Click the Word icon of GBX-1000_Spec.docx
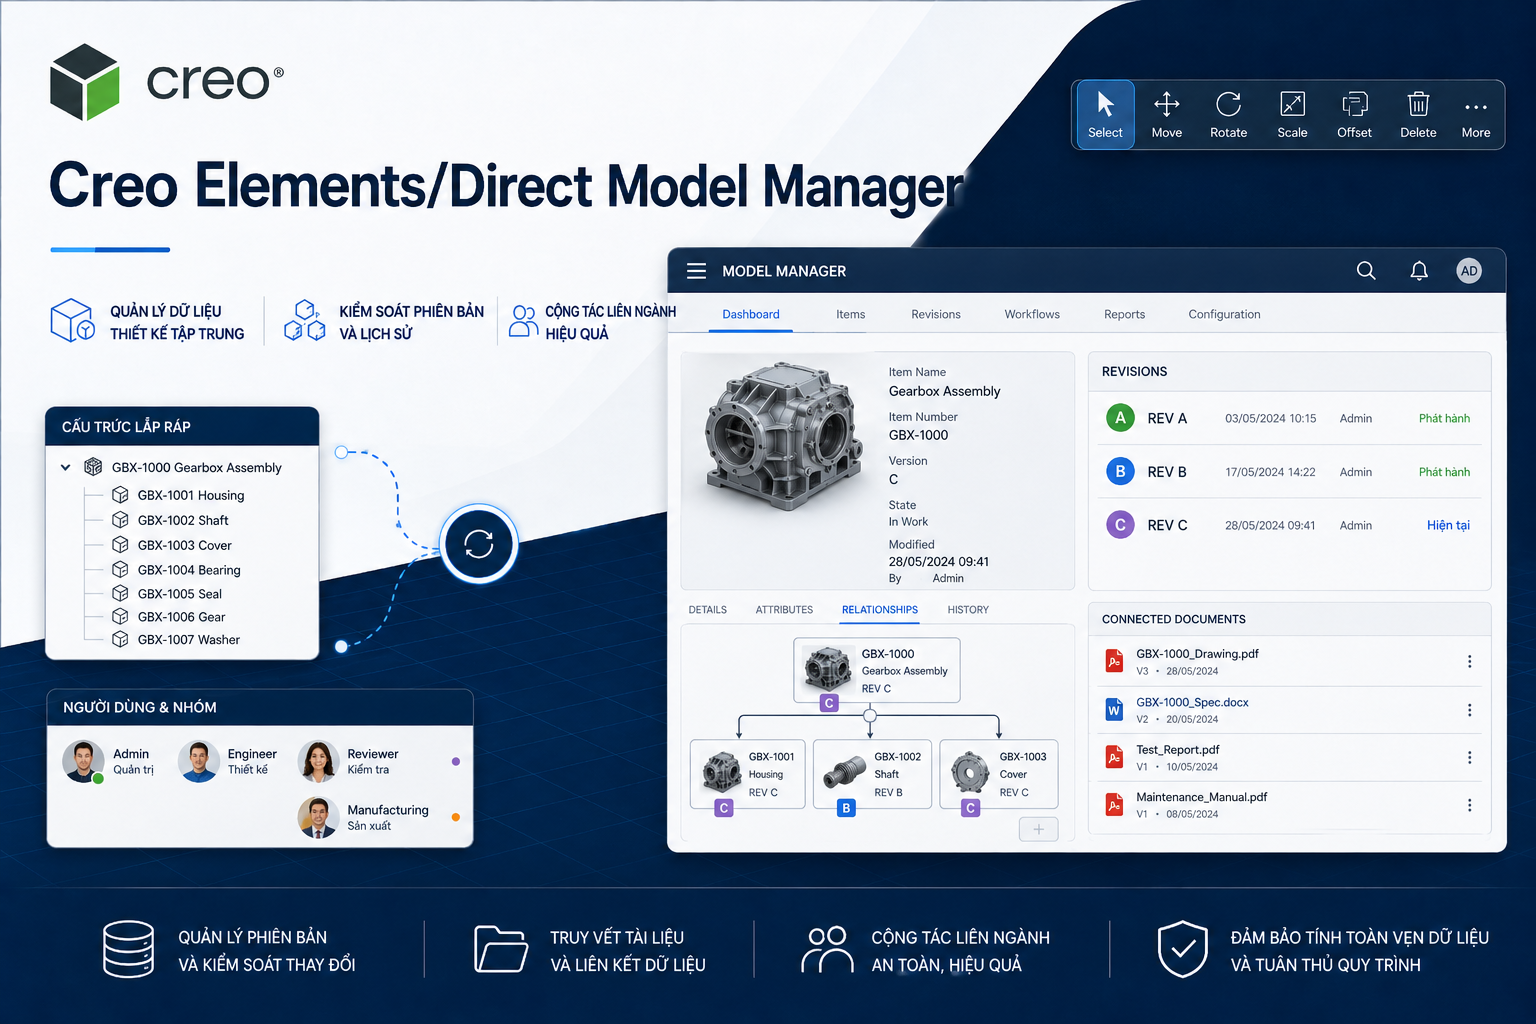This screenshot has width=1536, height=1024. (x=1114, y=709)
